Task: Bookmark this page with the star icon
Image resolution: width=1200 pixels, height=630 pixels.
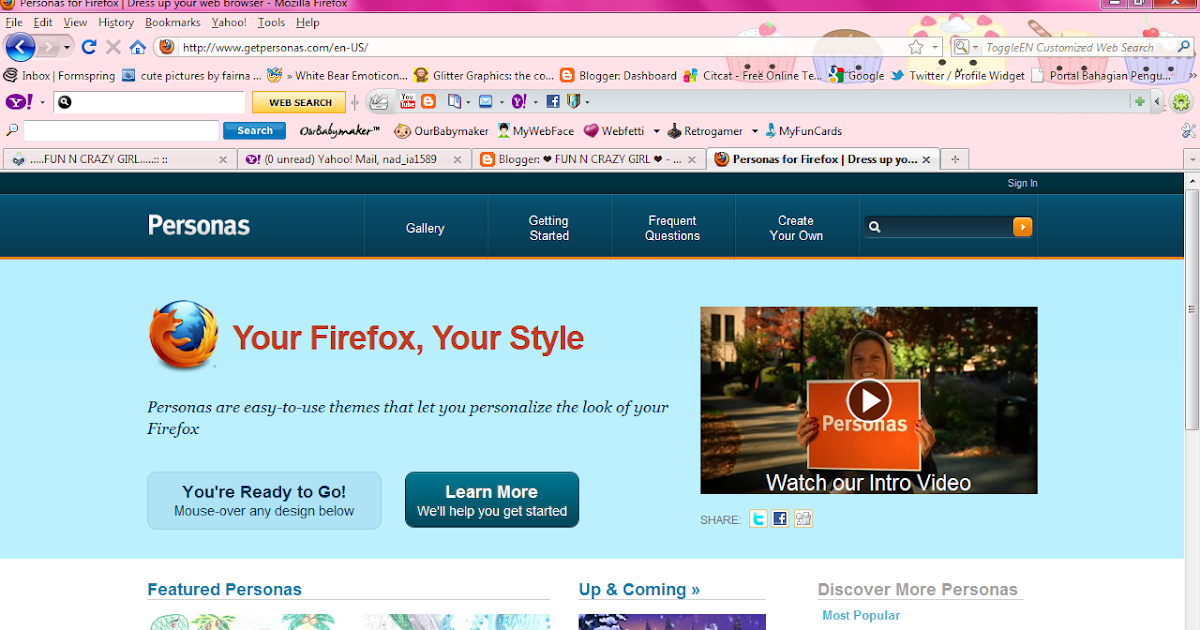Action: point(916,47)
